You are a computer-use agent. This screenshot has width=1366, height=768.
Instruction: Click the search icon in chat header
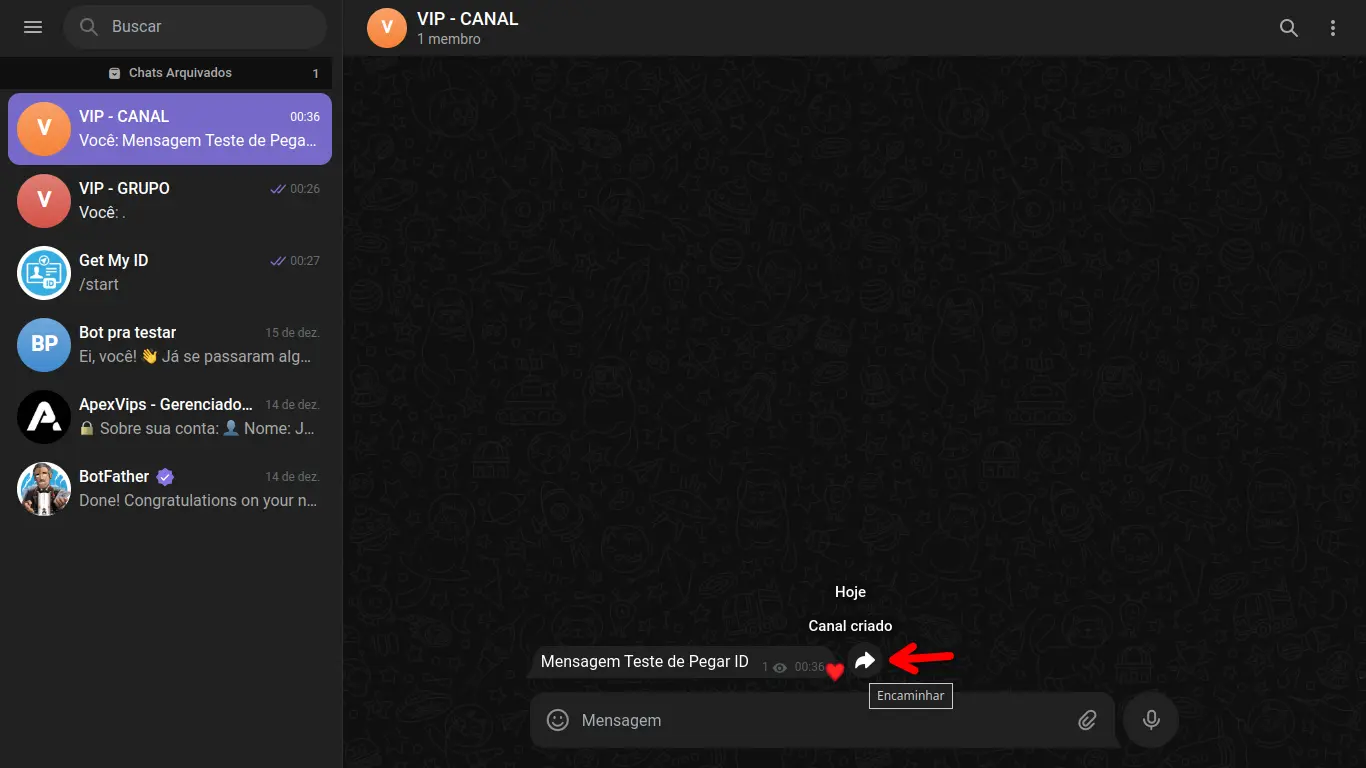coord(1289,28)
